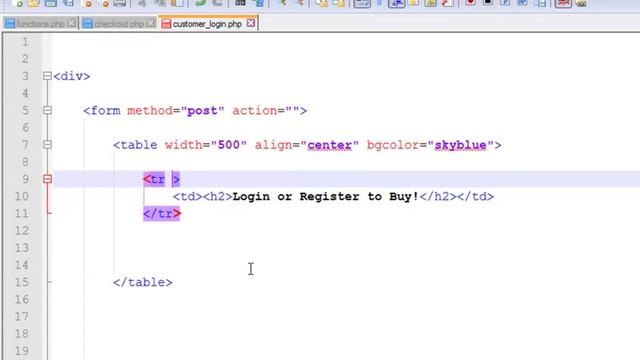Click the method attribute in the form tag
The height and width of the screenshot is (360, 640).
click(x=150, y=111)
